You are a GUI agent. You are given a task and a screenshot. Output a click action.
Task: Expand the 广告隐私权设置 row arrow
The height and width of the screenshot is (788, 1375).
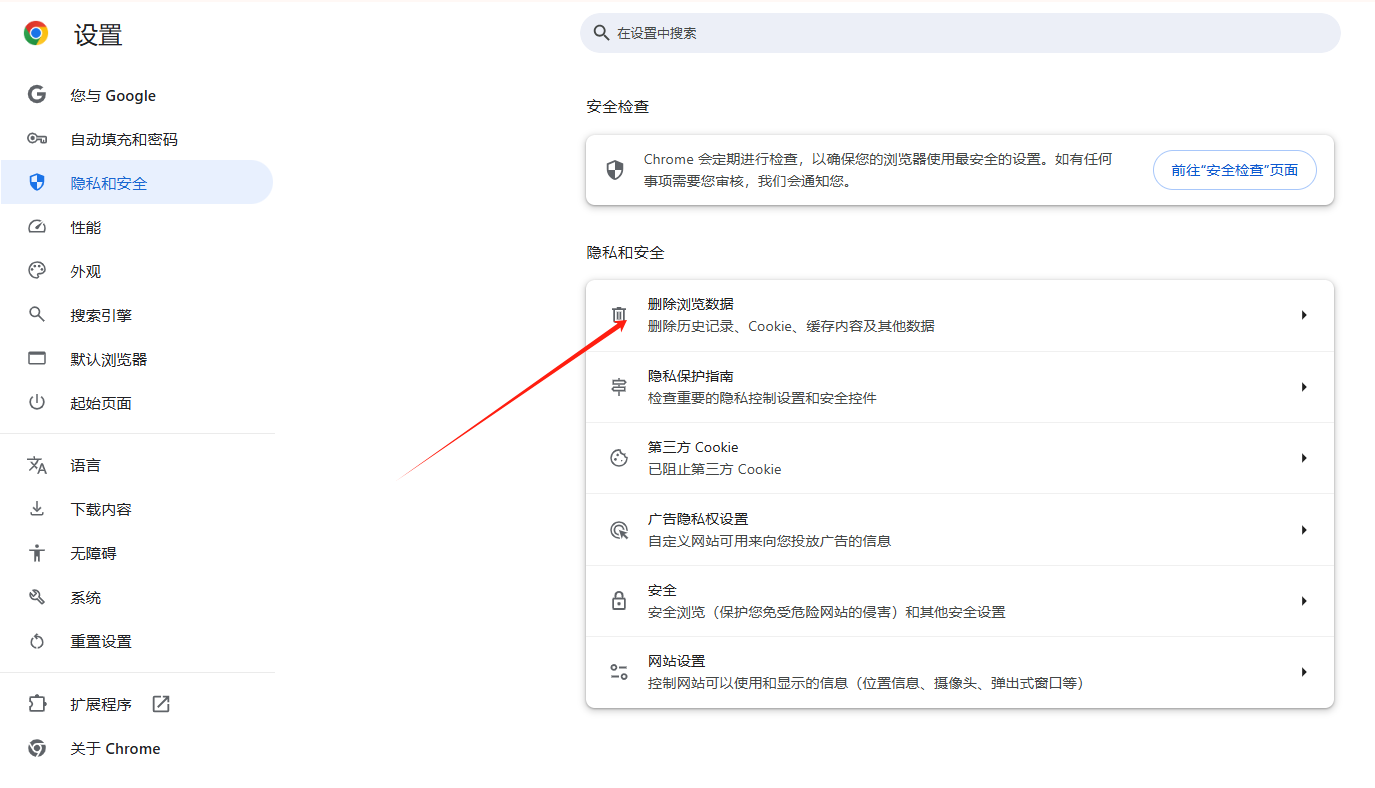point(1304,530)
